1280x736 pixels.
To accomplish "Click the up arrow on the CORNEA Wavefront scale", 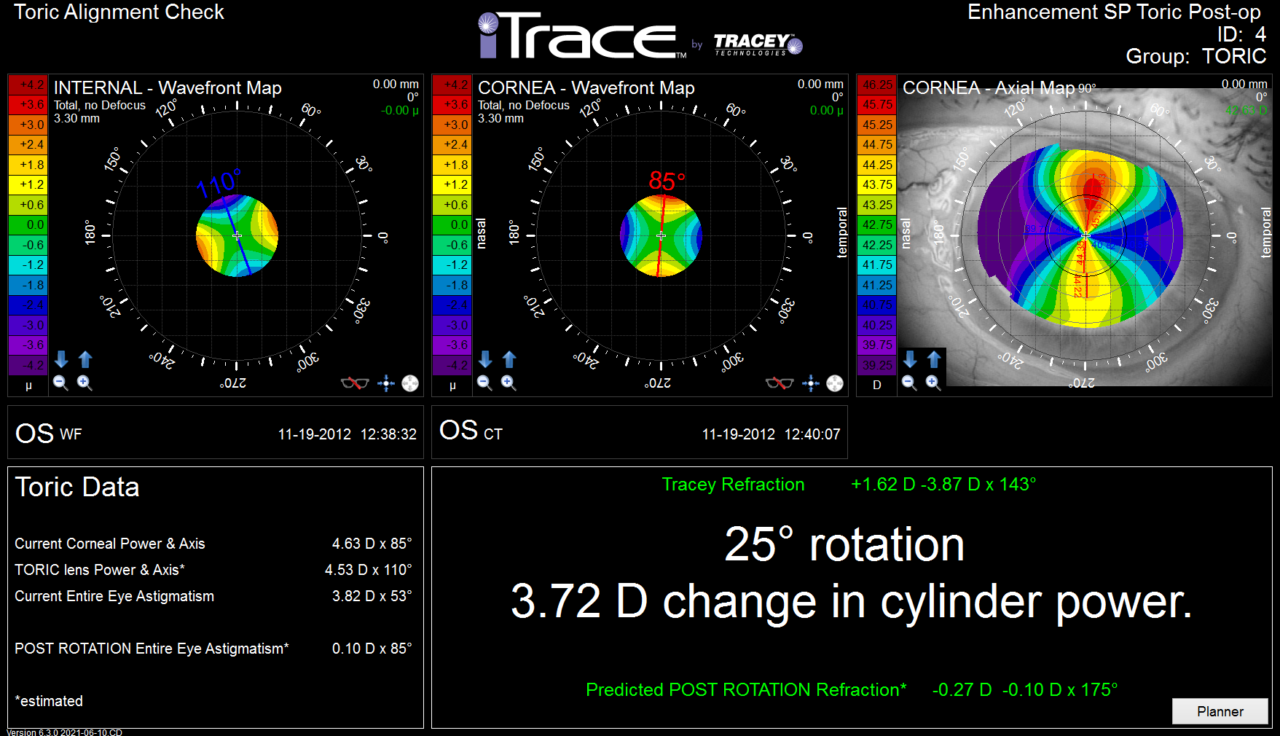I will pyautogui.click(x=509, y=357).
